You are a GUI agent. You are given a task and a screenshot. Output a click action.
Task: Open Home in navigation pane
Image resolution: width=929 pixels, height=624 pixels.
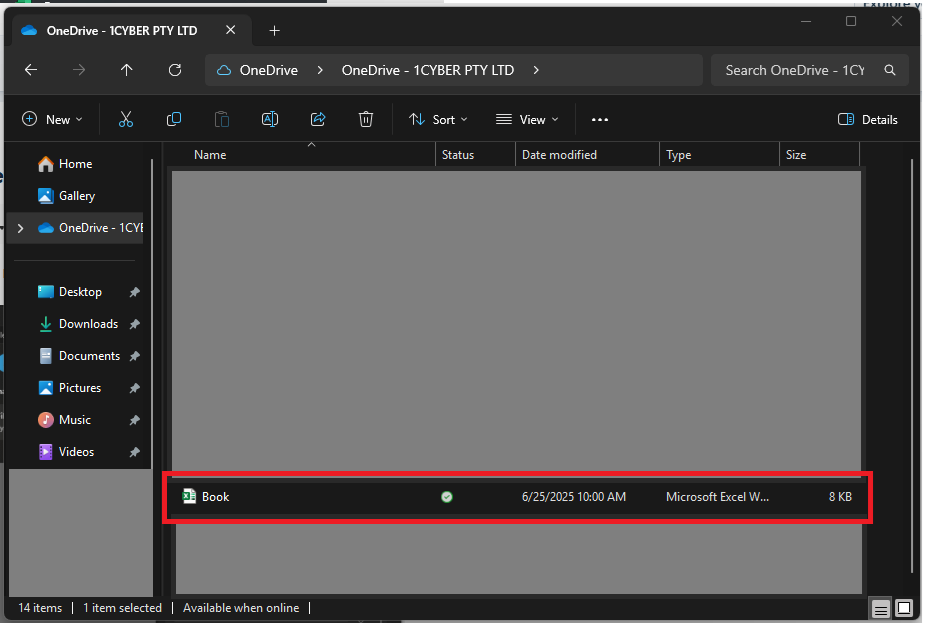click(x=65, y=164)
